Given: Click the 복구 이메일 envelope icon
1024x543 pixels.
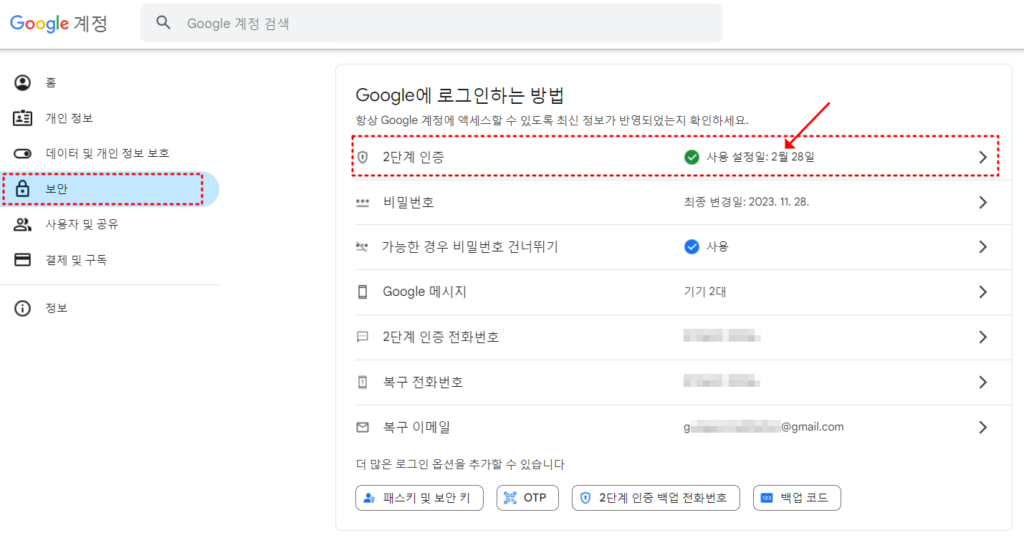Looking at the screenshot, I should 362,427.
